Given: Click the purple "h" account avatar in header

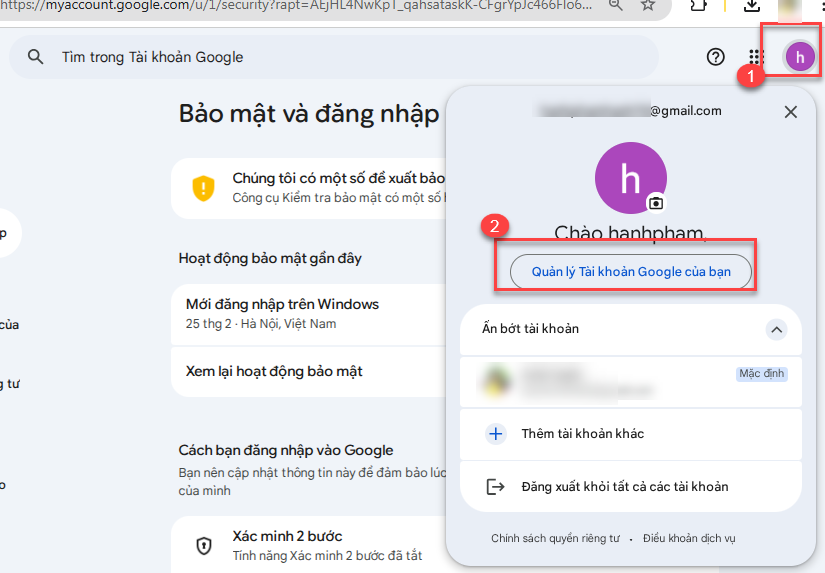Looking at the screenshot, I should [x=799, y=57].
